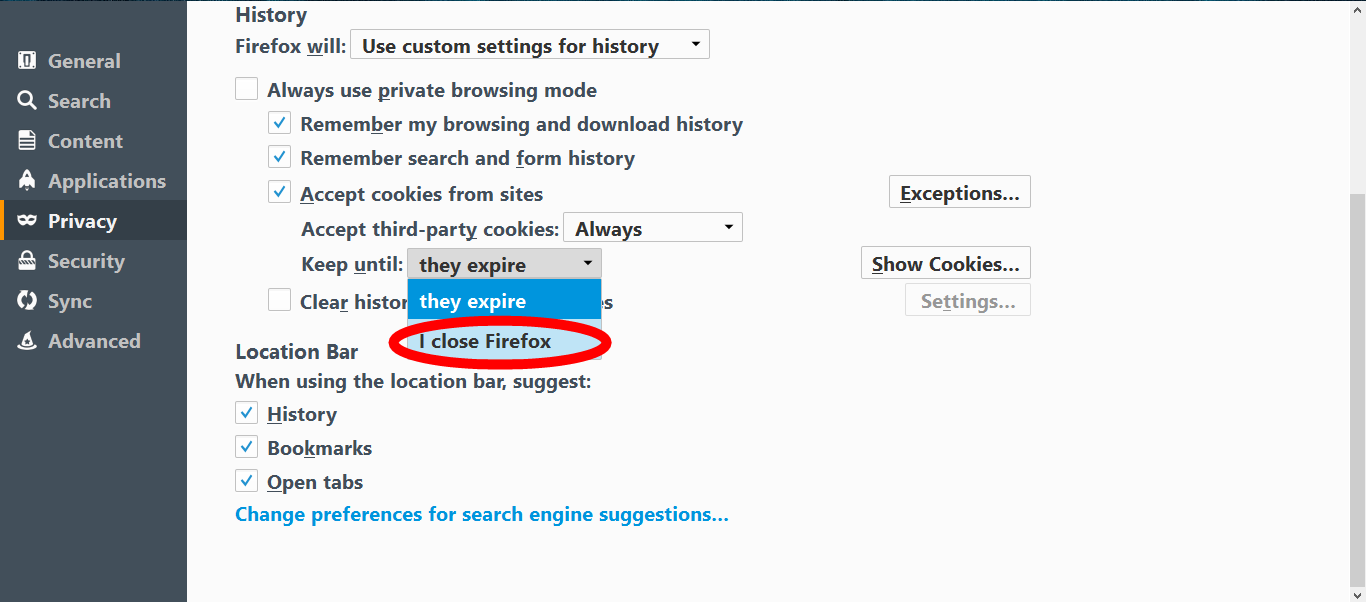Open search engine suggestions preferences link
Screen dimensions: 1366x602
click(482, 515)
